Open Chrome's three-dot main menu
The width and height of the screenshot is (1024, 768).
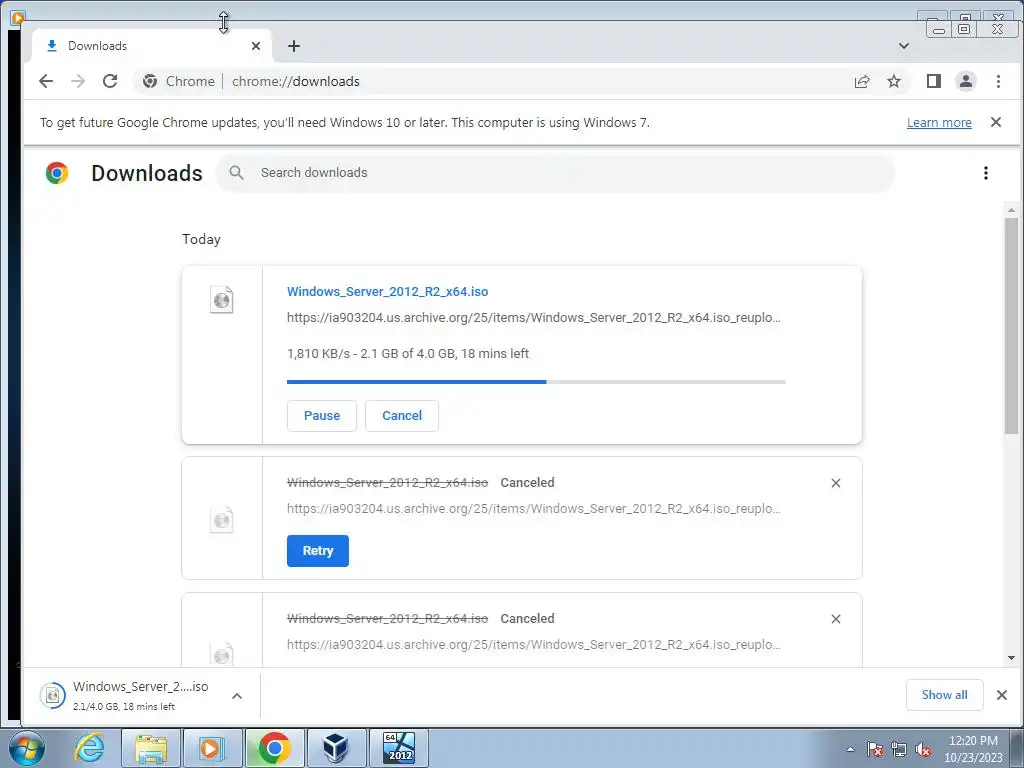point(998,81)
